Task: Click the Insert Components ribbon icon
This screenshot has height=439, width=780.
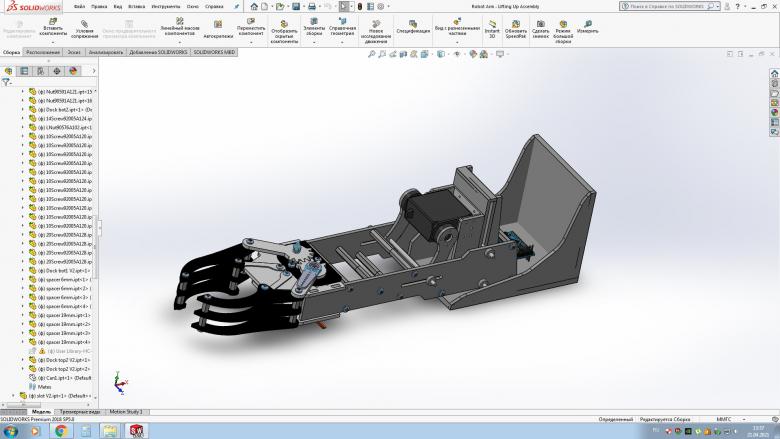Action: tap(53, 21)
